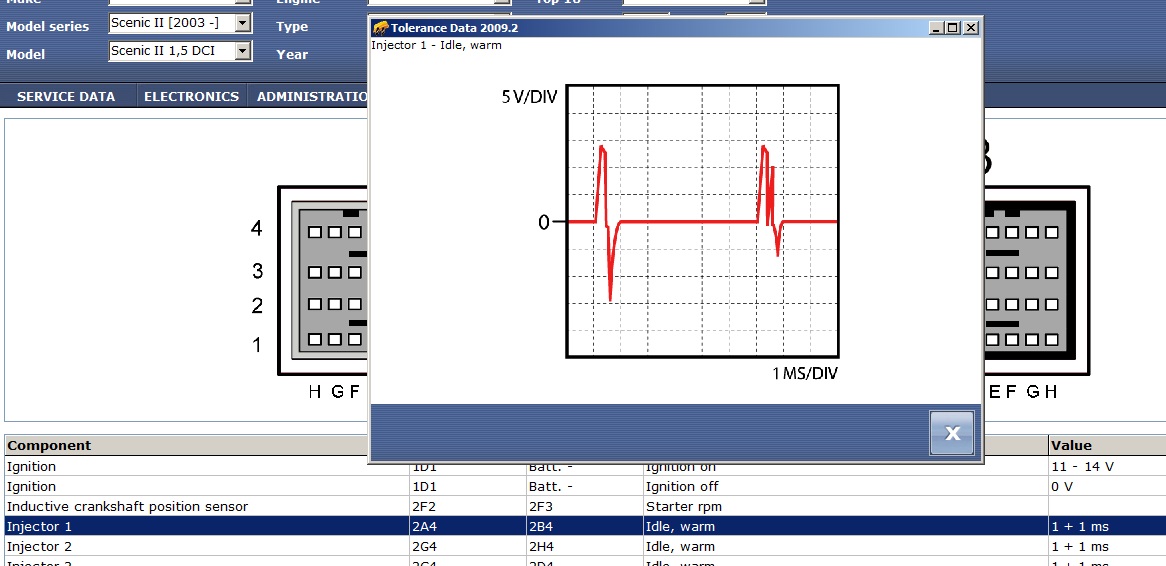Switch to the ELECTRONICS tab
1166x566 pixels.
[x=192, y=96]
